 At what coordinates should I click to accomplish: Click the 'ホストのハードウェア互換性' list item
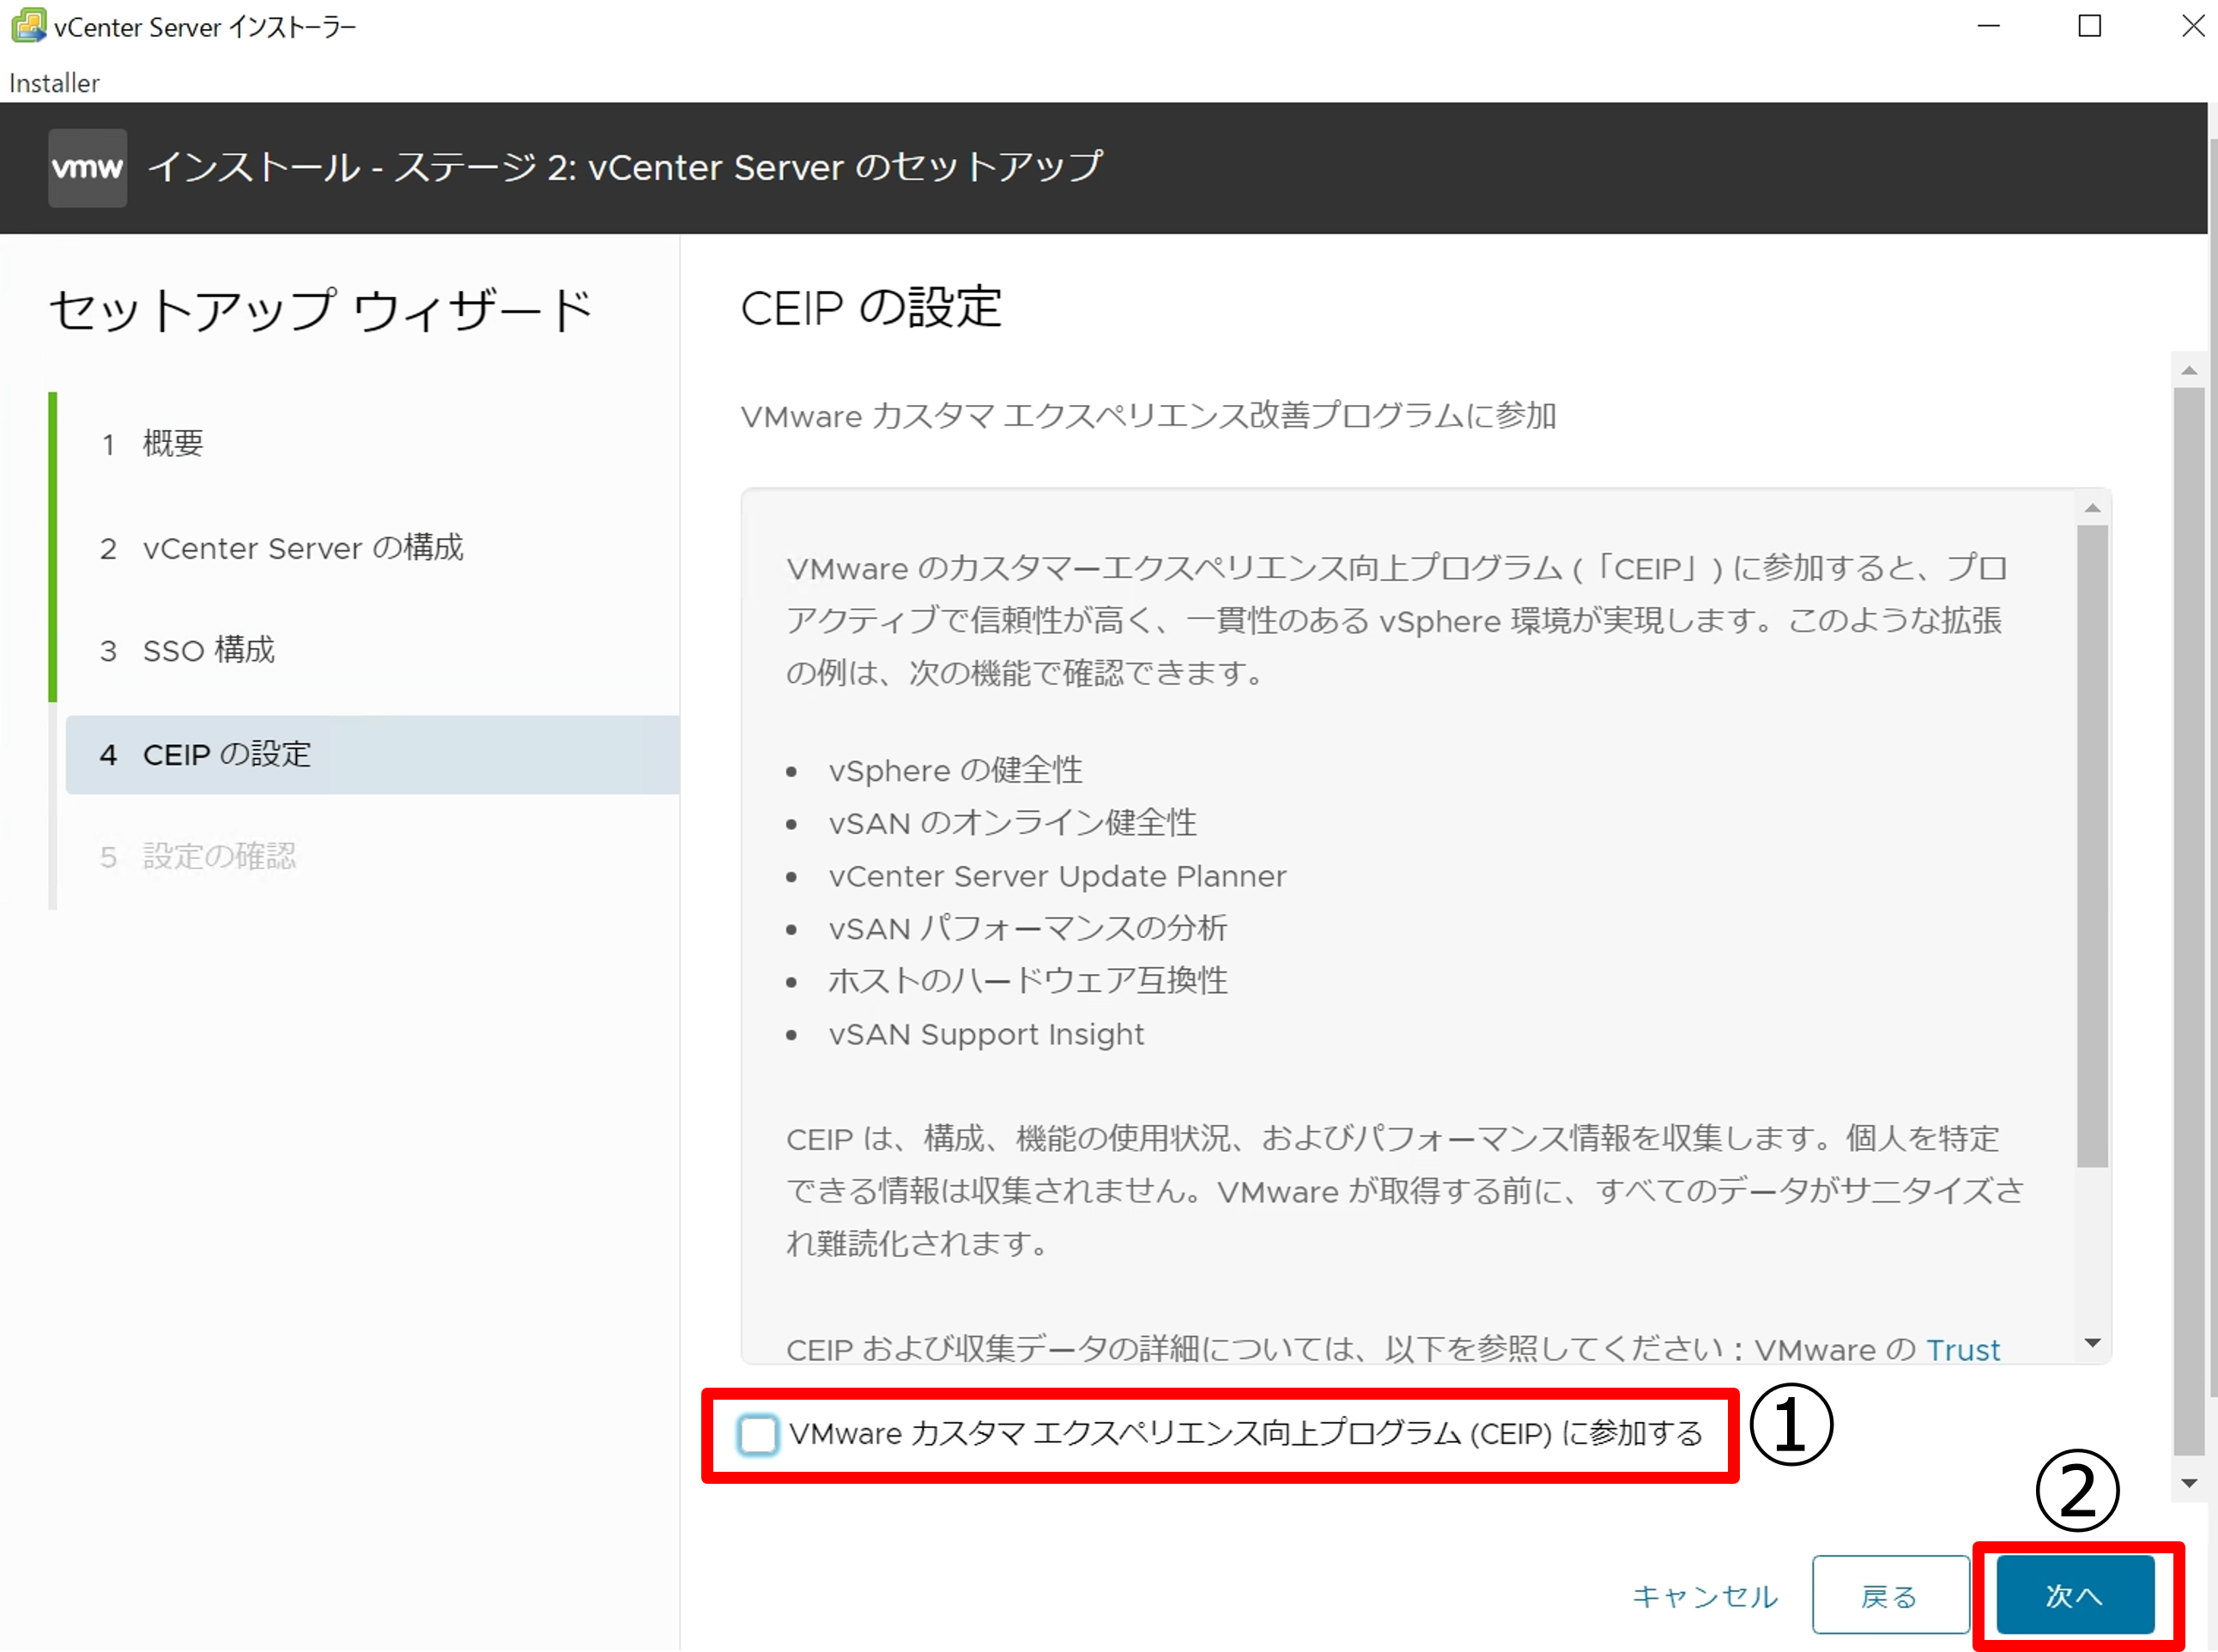[1027, 981]
